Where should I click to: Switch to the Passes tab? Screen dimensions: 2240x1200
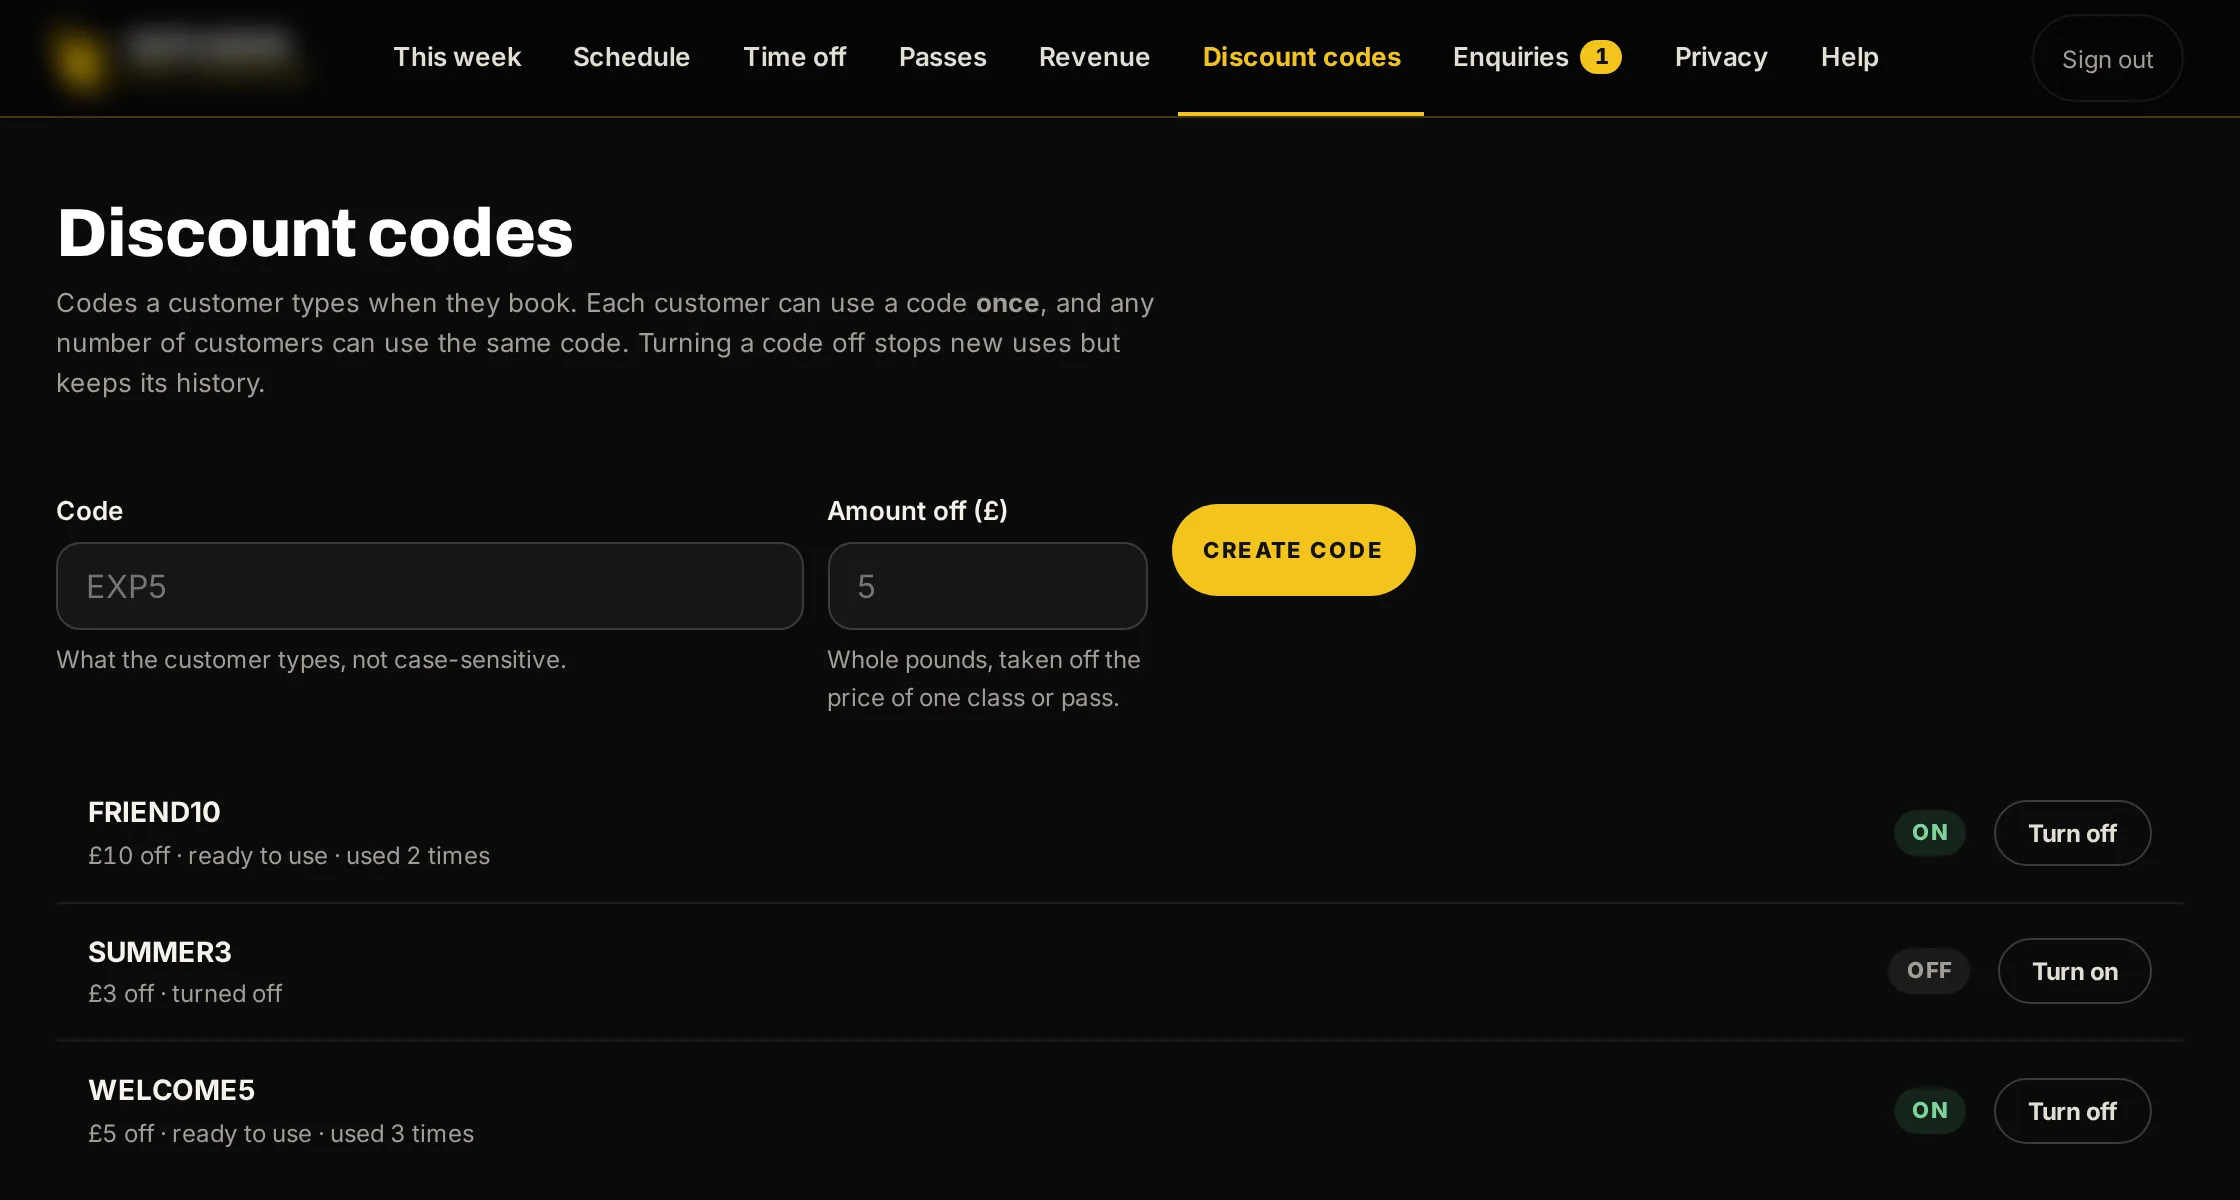pos(942,57)
